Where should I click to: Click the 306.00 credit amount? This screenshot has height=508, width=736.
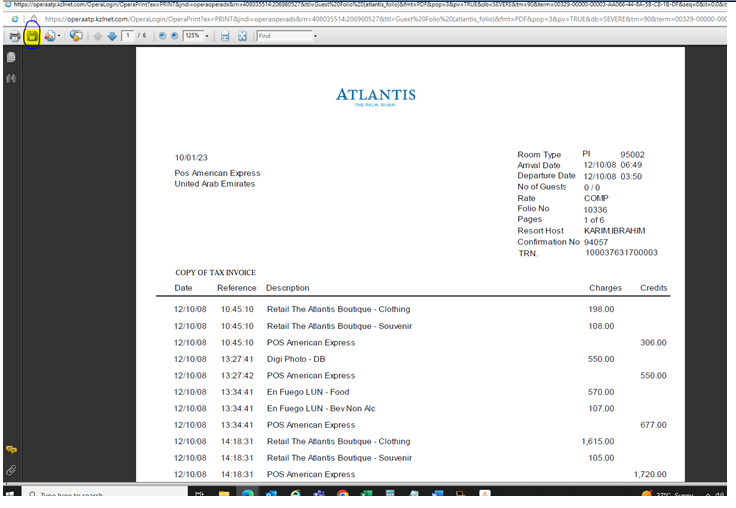tap(653, 343)
